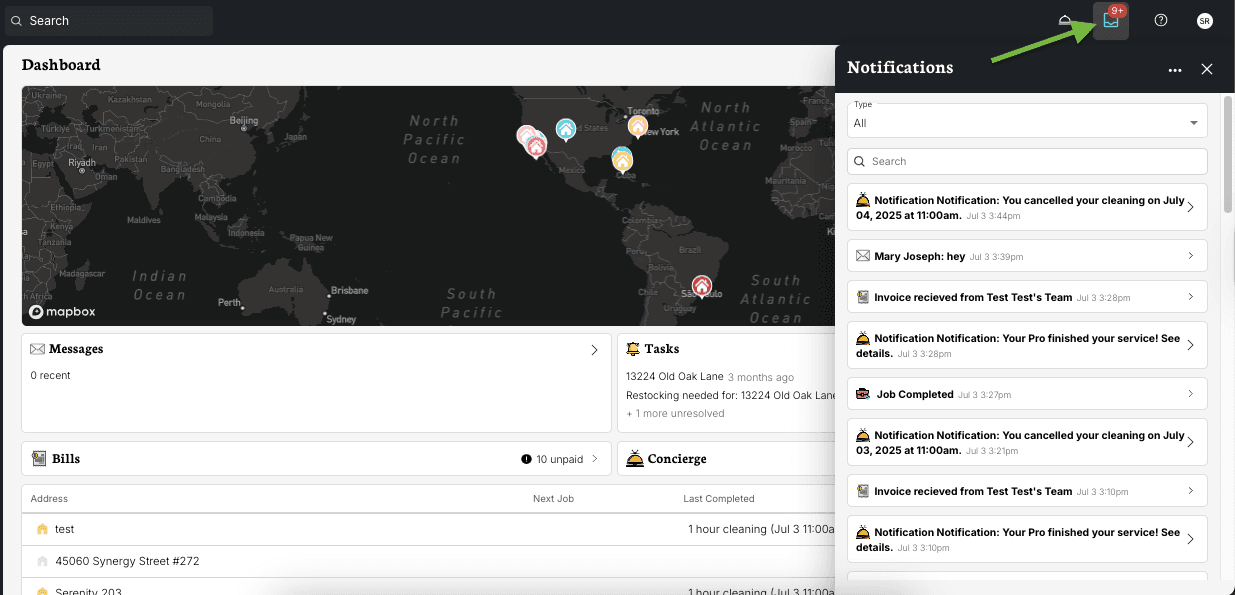
Task: Click the map marker near New York
Action: pyautogui.click(x=638, y=127)
